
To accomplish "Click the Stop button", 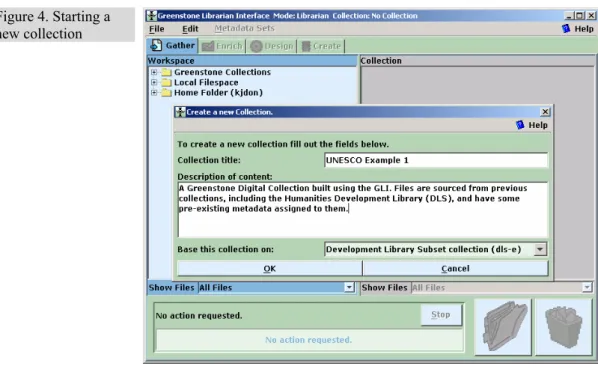I will [441, 315].
